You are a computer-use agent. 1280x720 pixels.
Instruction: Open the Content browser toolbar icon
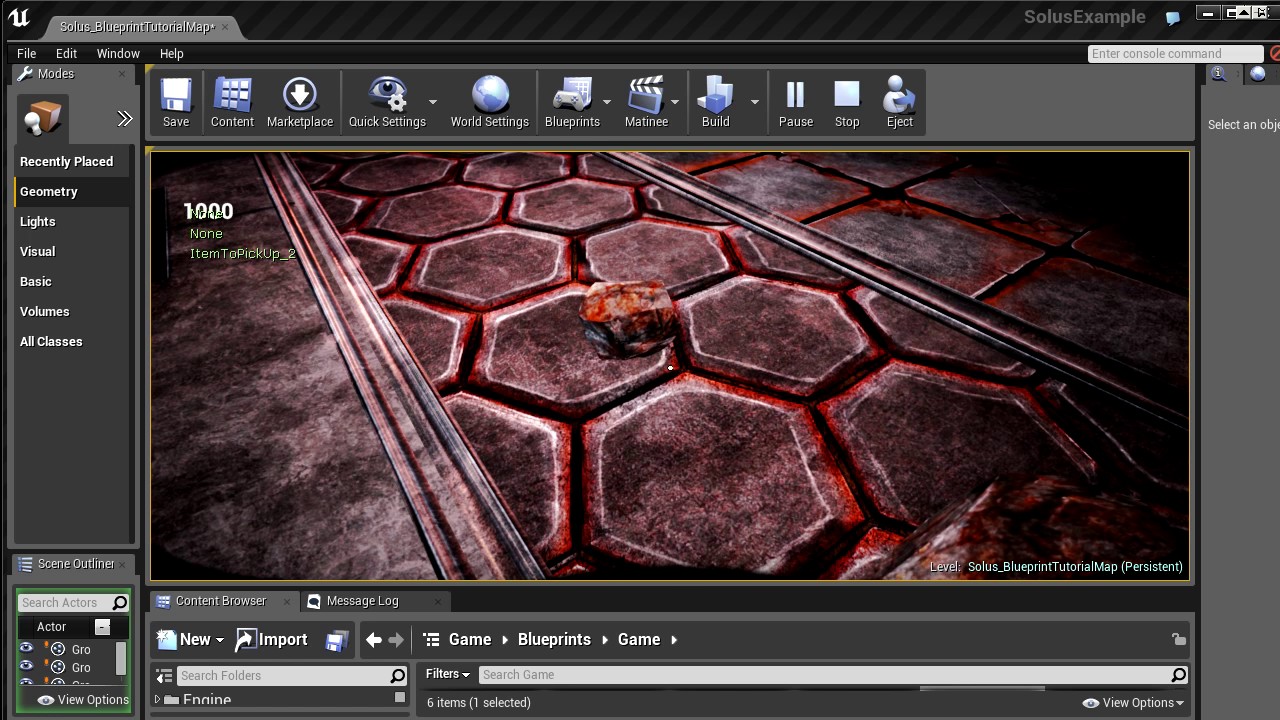(x=232, y=102)
